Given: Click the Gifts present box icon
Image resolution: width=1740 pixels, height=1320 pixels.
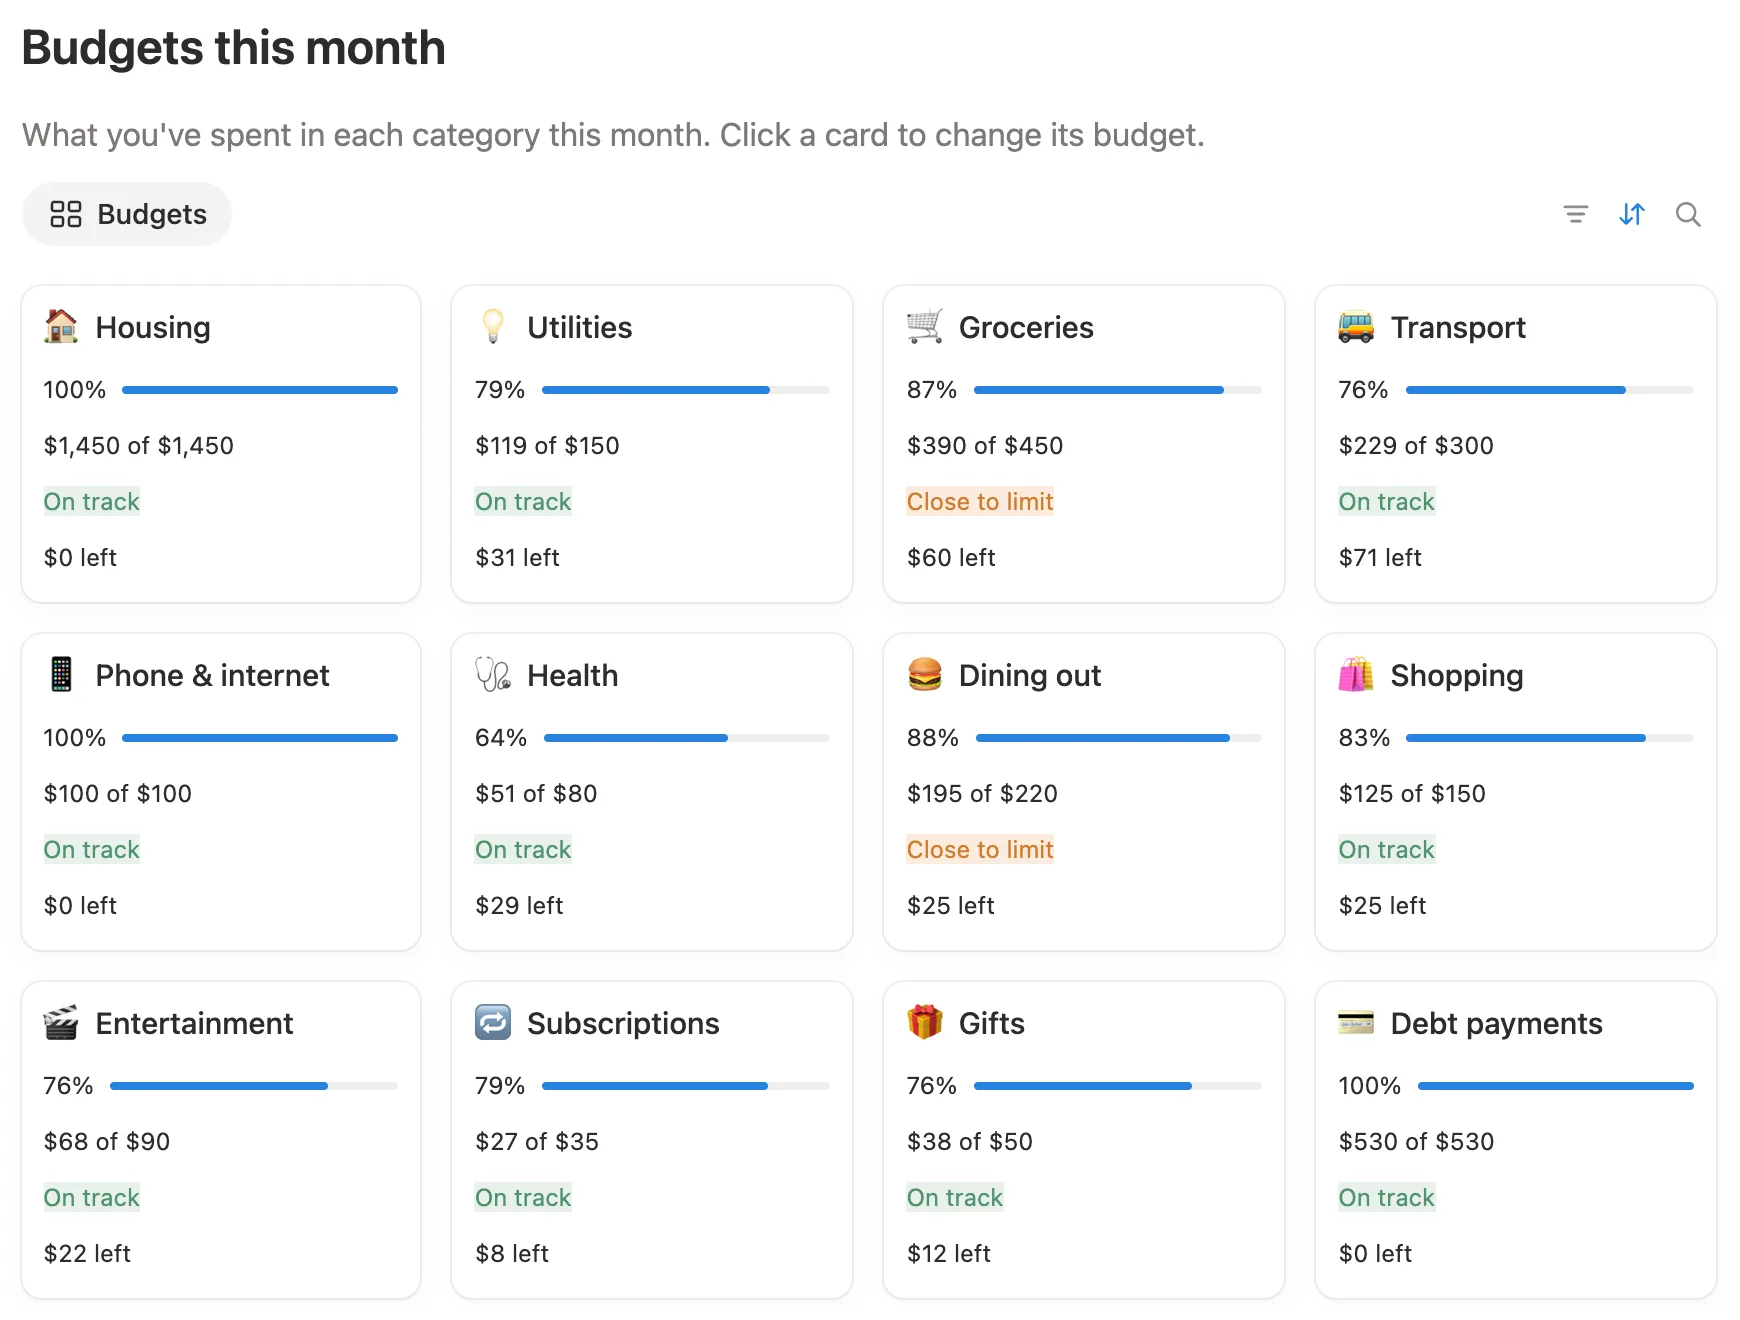Looking at the screenshot, I should (925, 1023).
